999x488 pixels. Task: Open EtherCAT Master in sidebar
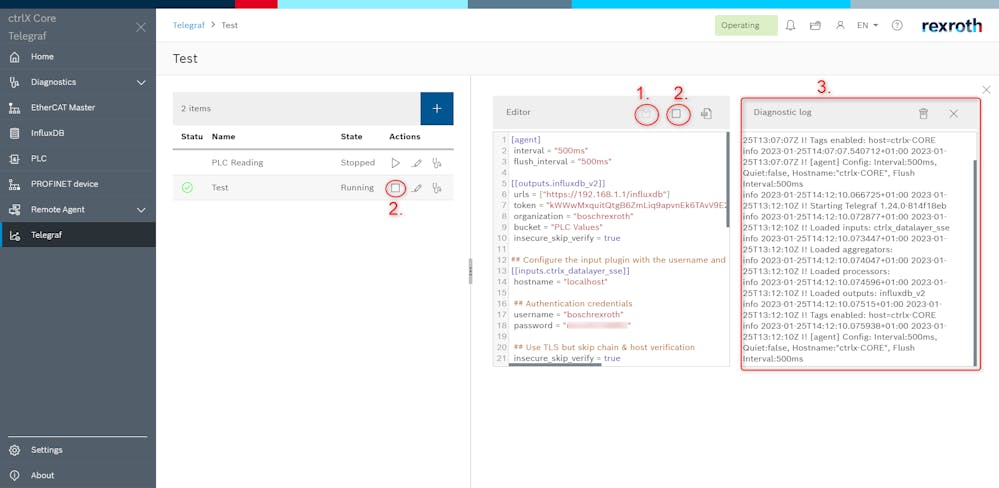[78, 108]
